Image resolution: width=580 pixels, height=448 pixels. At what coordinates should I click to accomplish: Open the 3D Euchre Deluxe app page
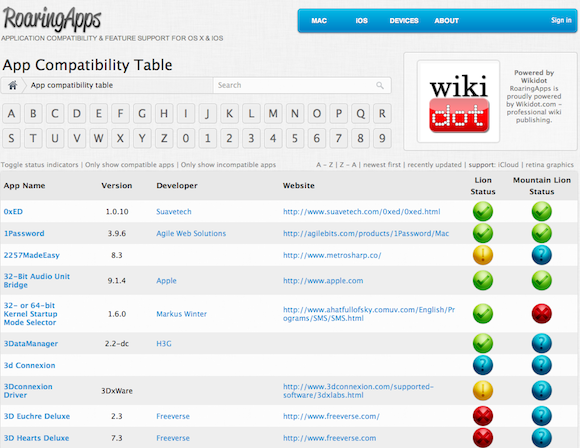[37, 416]
